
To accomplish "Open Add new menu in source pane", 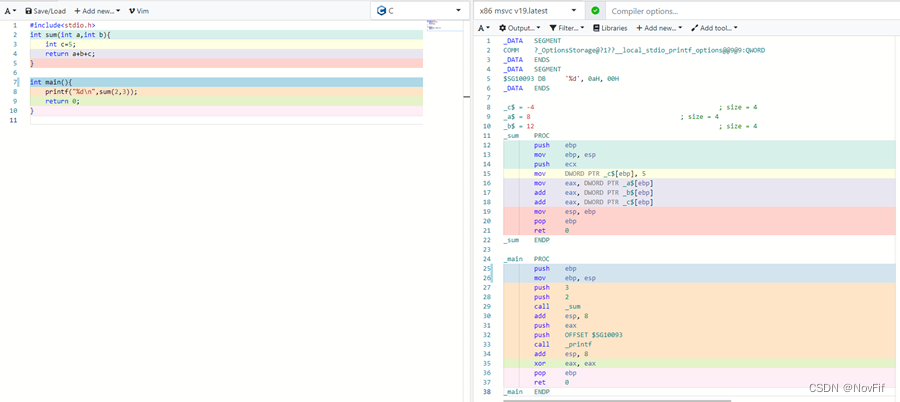I will point(97,11).
